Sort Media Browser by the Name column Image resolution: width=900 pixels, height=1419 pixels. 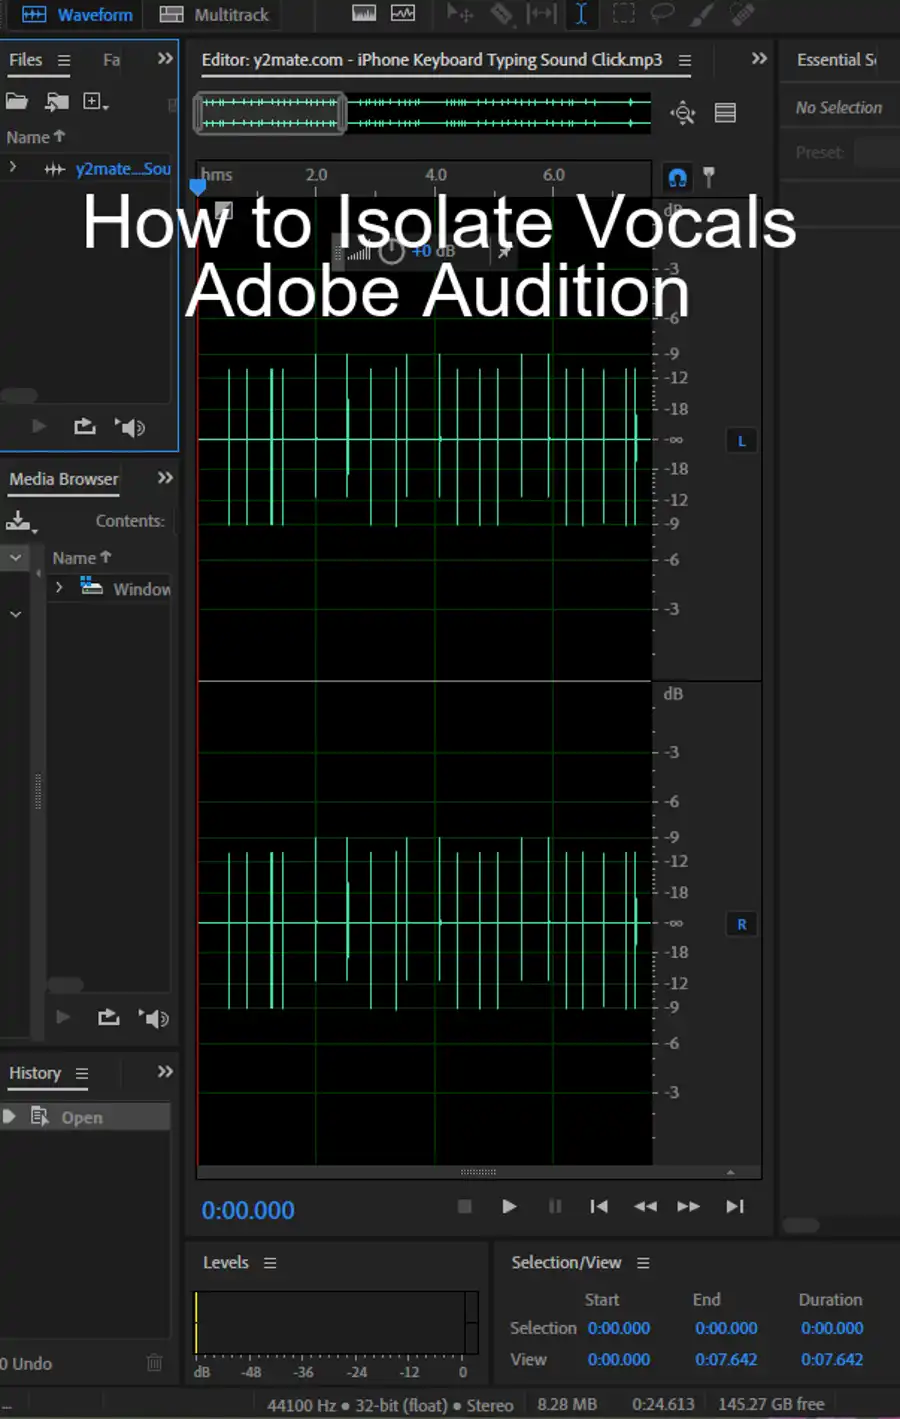(82, 558)
